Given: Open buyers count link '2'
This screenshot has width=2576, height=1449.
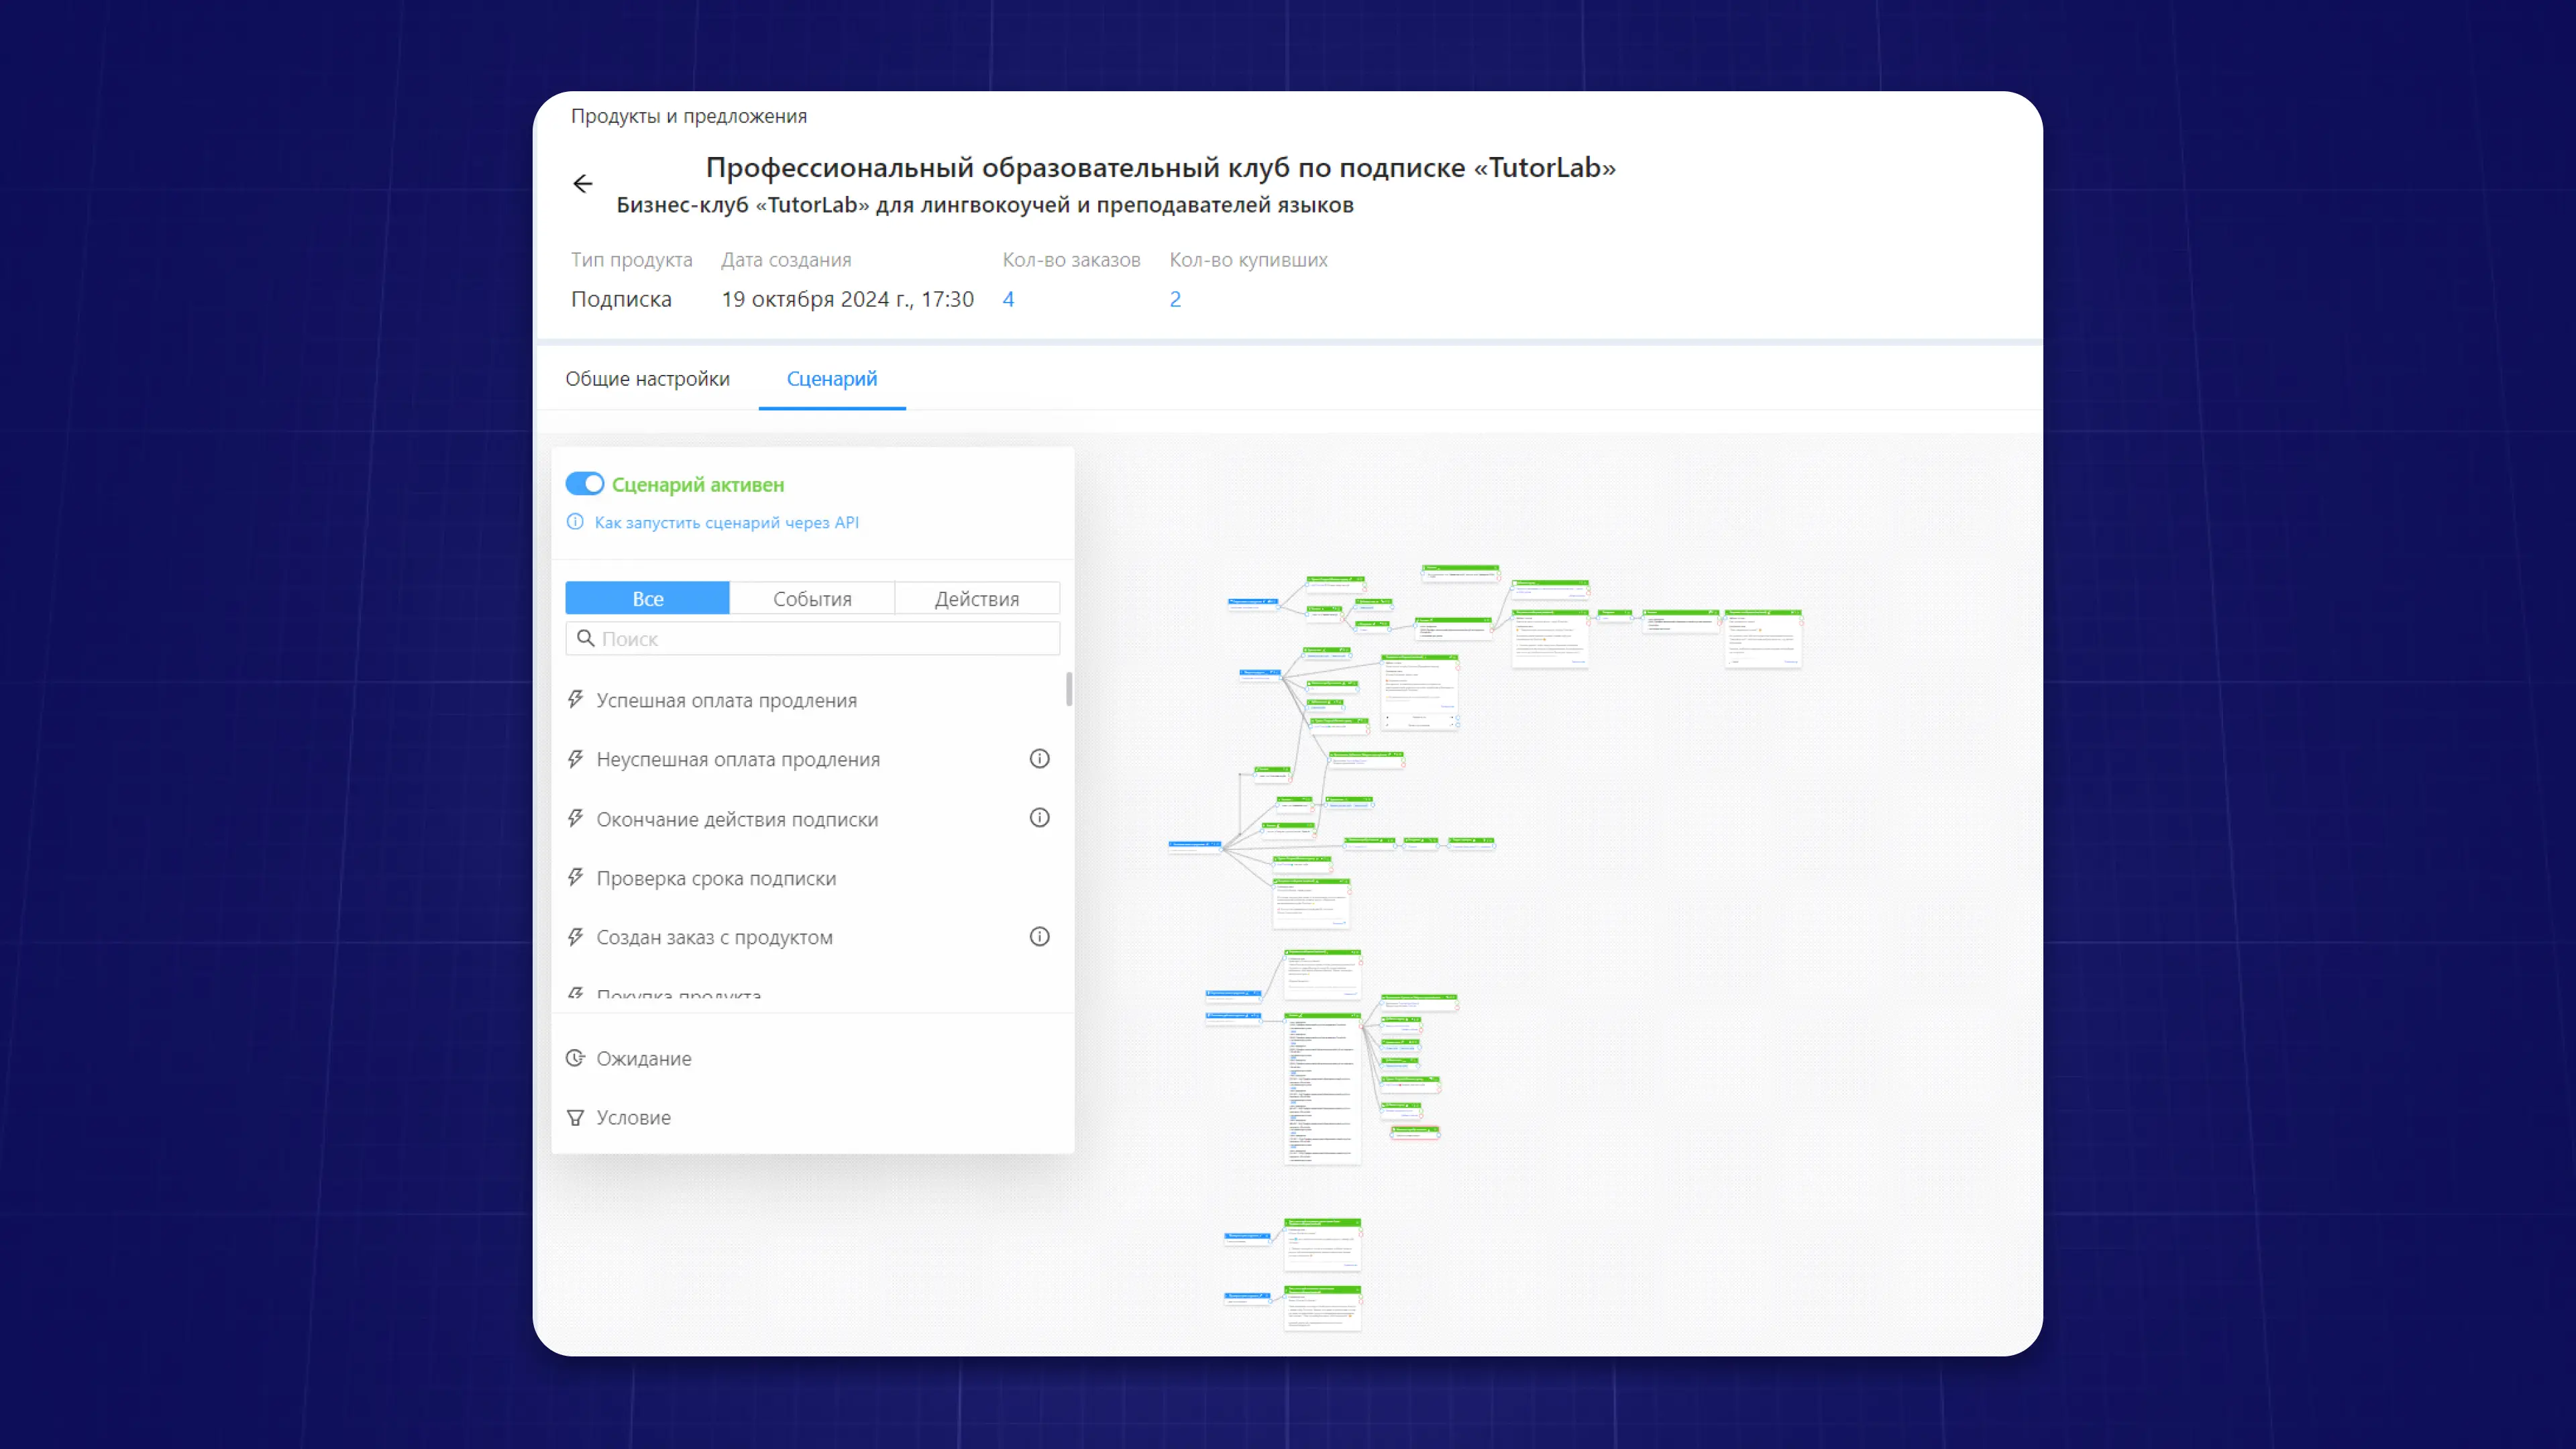Looking at the screenshot, I should coord(1175,299).
